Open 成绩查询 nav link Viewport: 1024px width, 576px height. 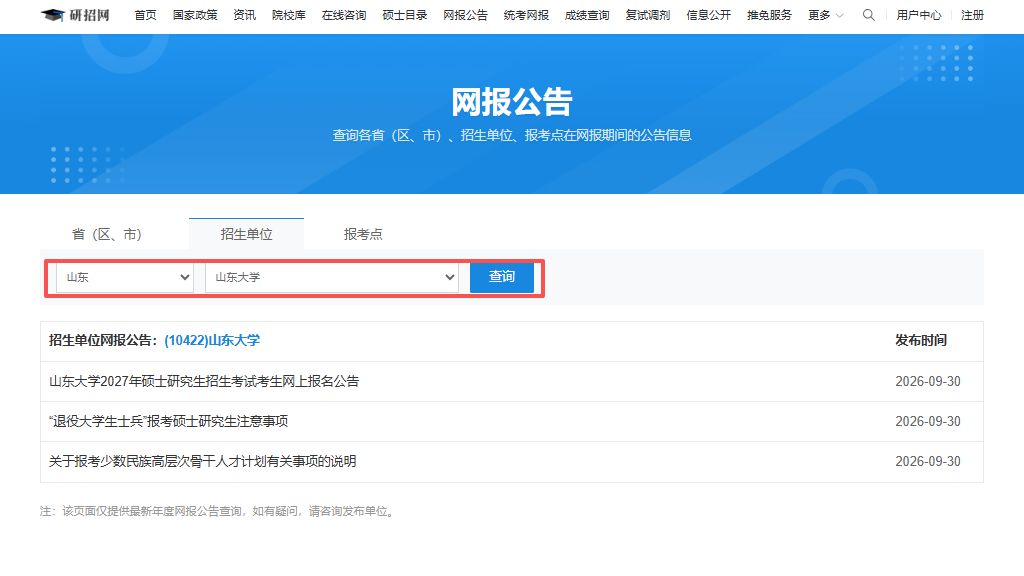click(586, 15)
